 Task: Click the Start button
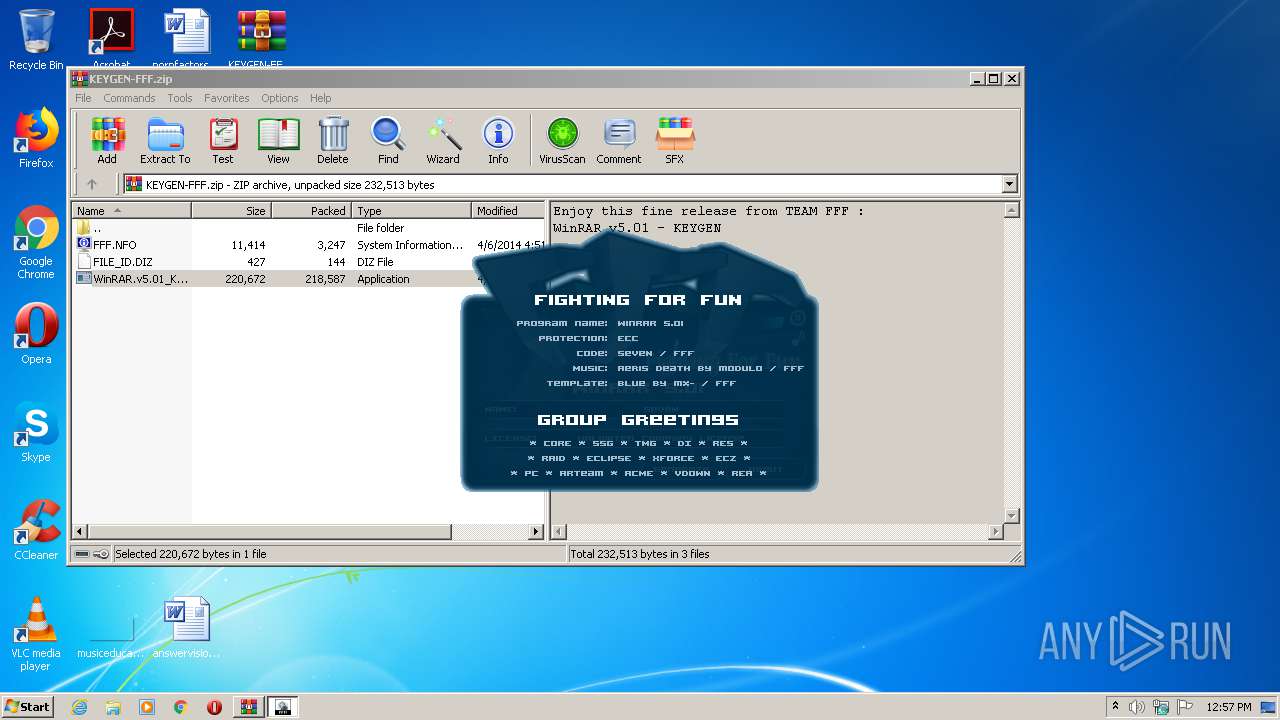(28, 707)
